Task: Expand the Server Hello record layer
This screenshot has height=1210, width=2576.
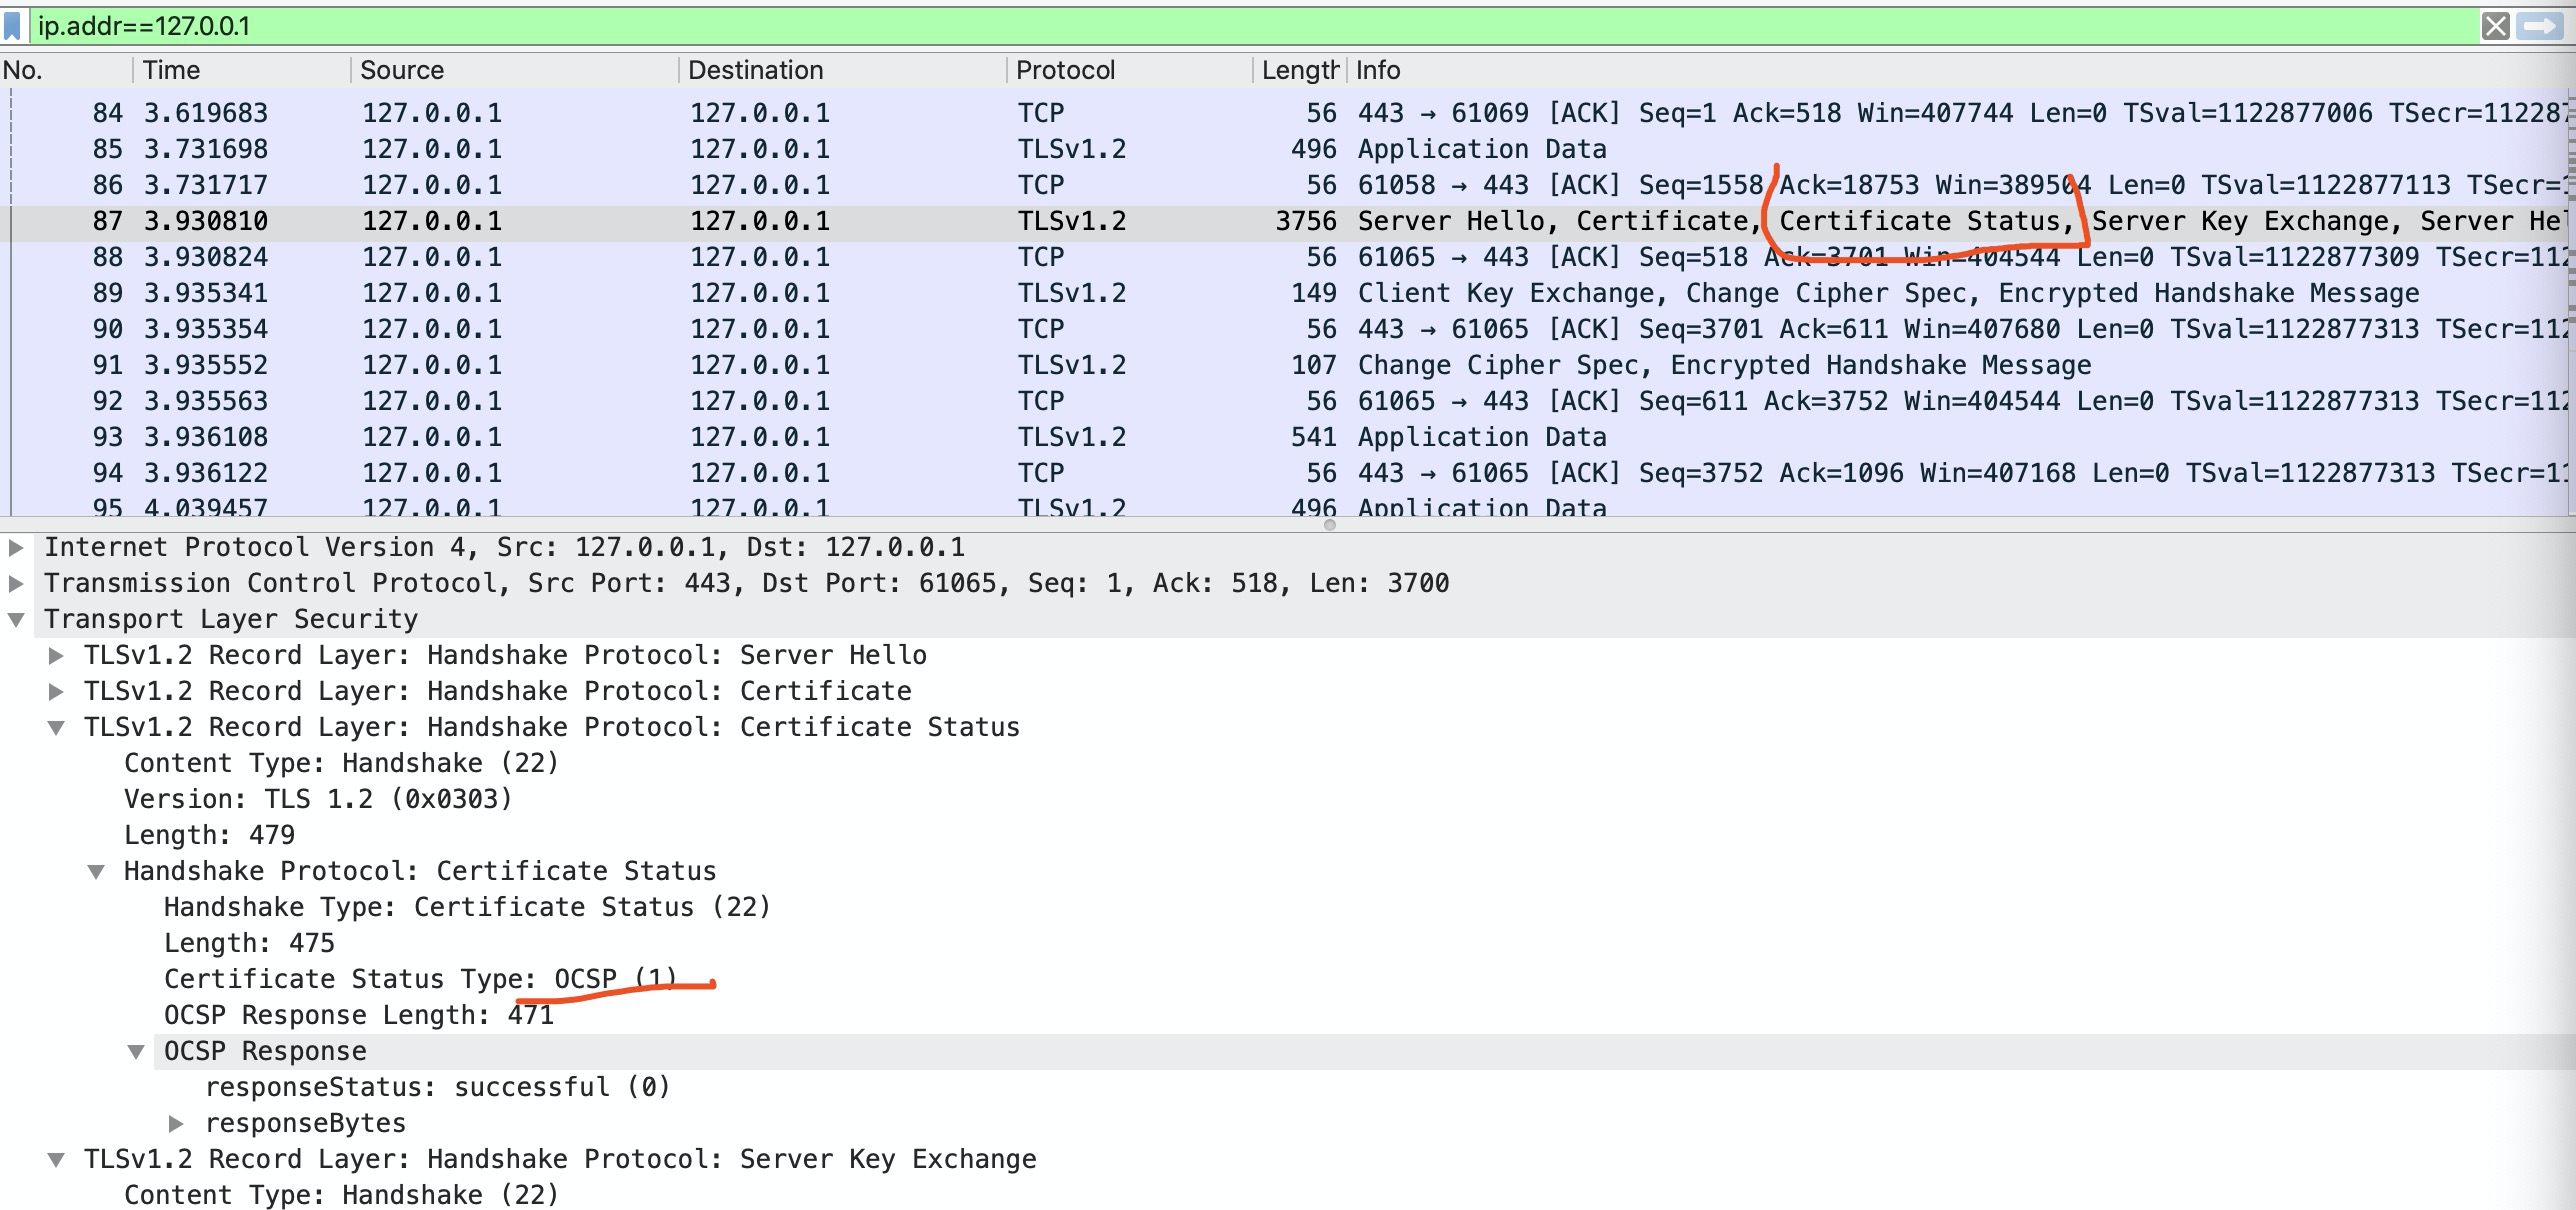Action: pyautogui.click(x=57, y=654)
